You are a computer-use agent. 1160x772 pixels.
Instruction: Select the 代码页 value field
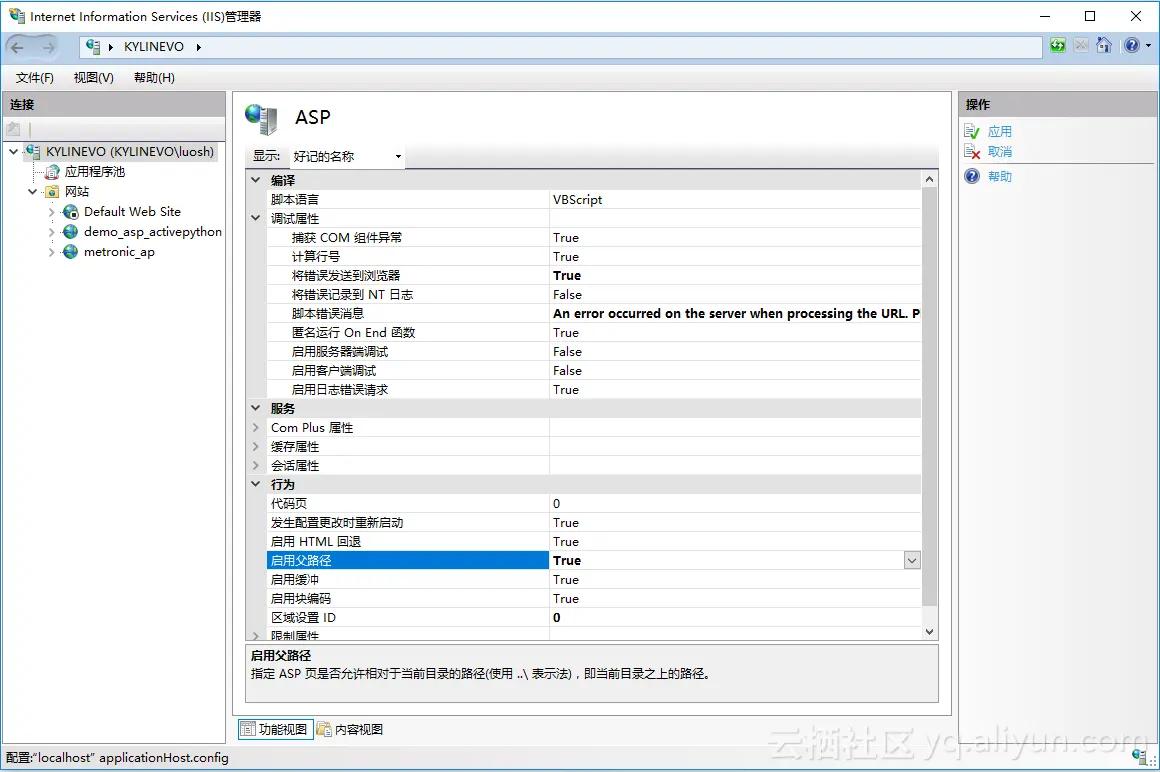[x=735, y=504]
